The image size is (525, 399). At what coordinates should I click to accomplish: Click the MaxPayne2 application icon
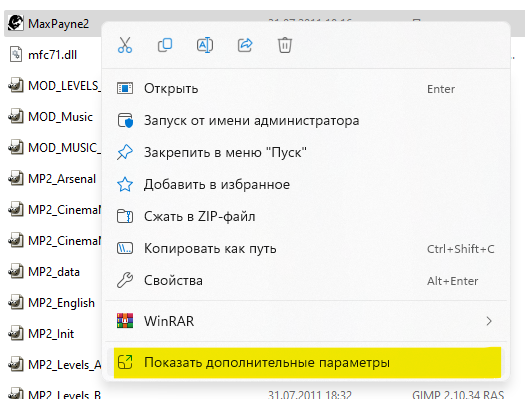pos(15,23)
